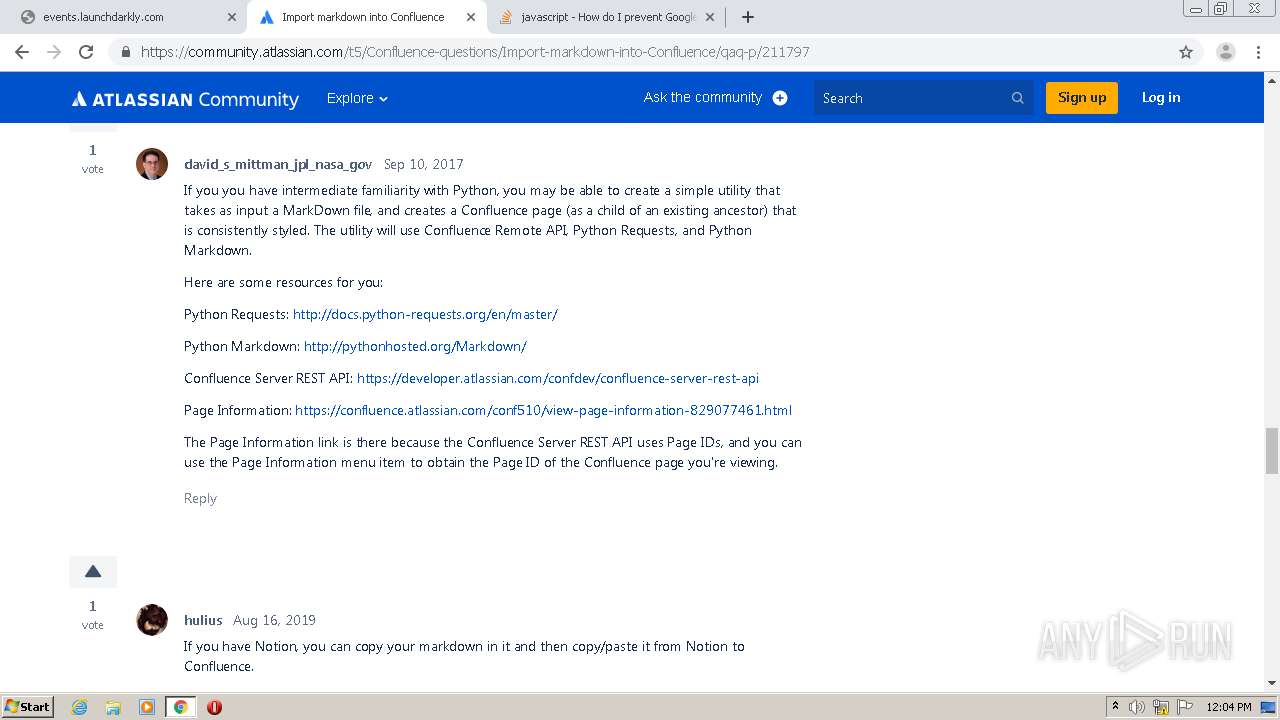Click the page vertical scrollbar thumb
Viewport: 1280px width, 720px height.
(x=1272, y=451)
